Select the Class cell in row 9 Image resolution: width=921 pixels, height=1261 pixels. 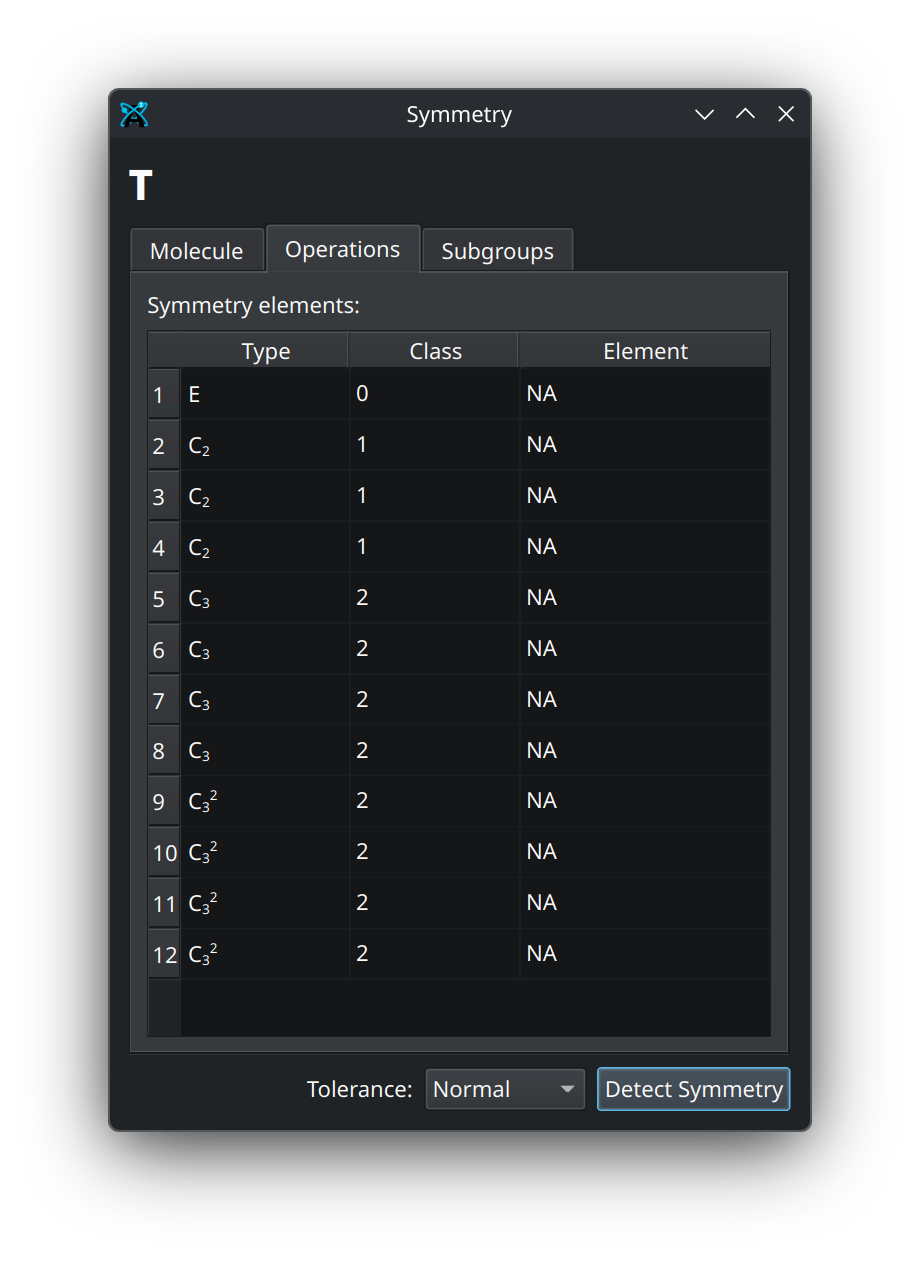coord(435,801)
